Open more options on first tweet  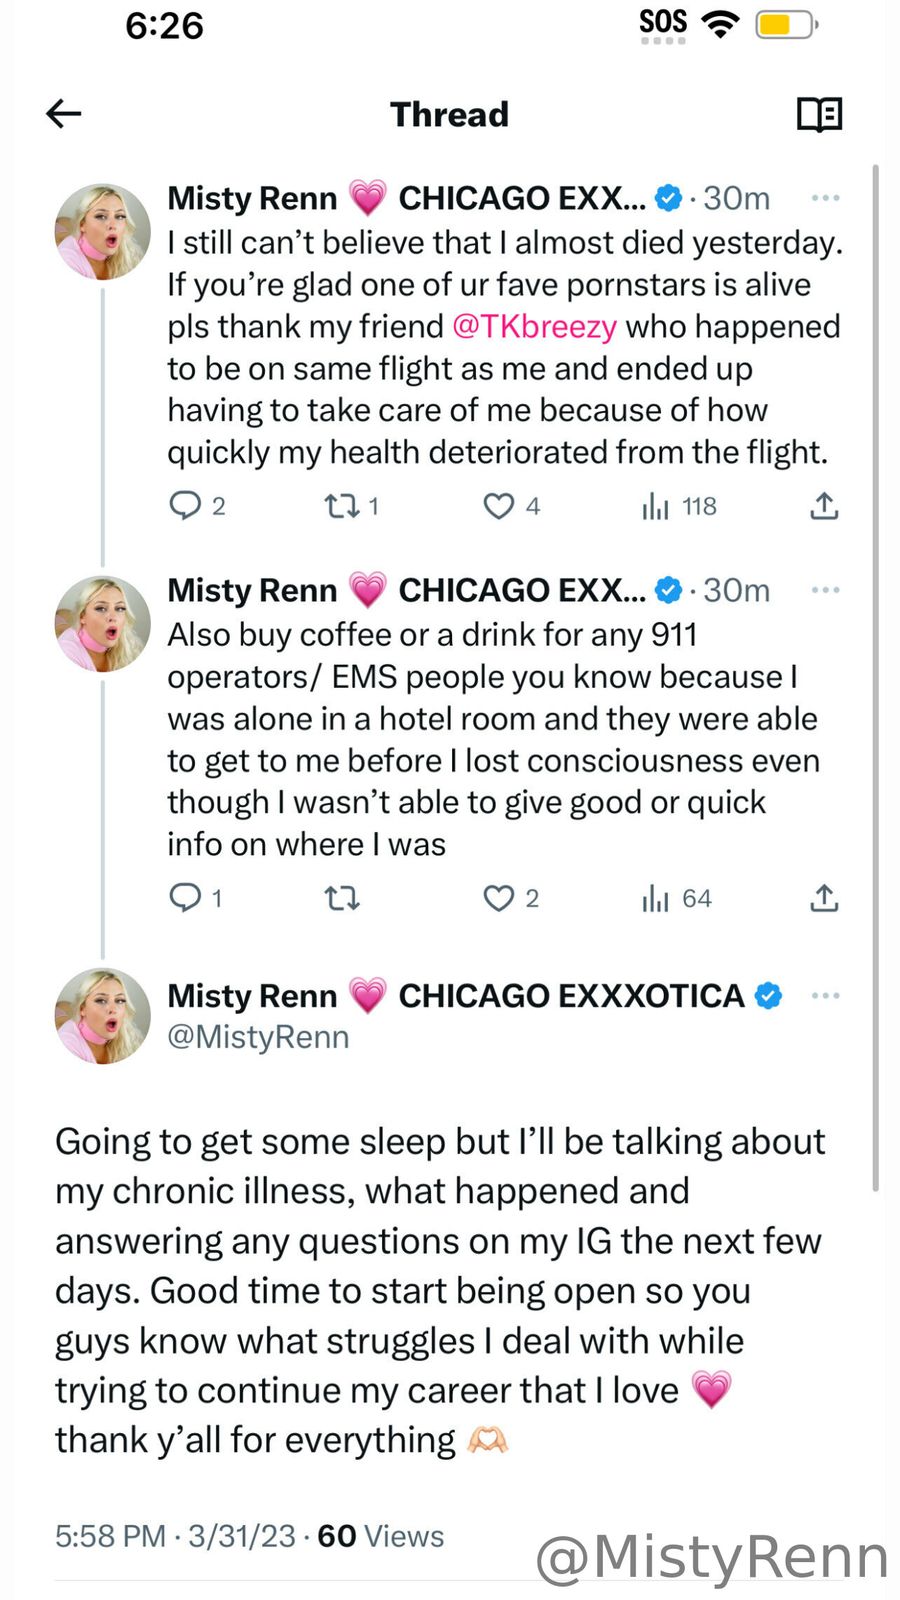click(x=825, y=198)
